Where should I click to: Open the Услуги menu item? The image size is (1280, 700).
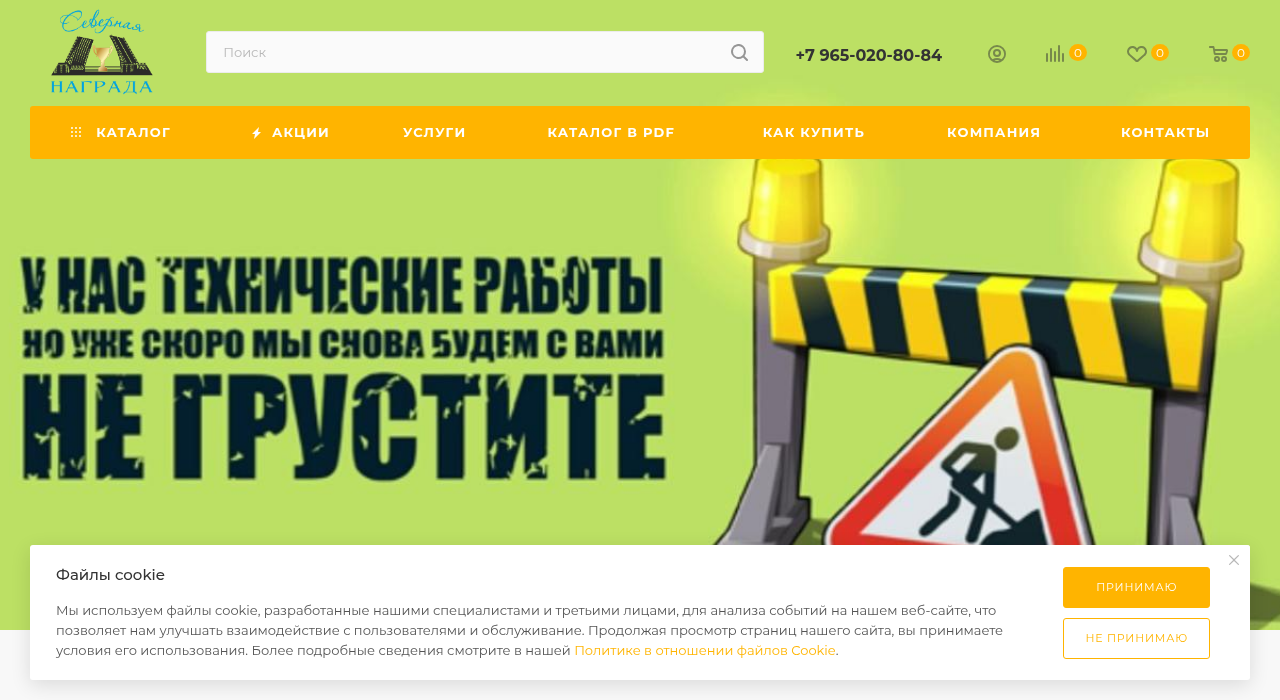point(434,132)
